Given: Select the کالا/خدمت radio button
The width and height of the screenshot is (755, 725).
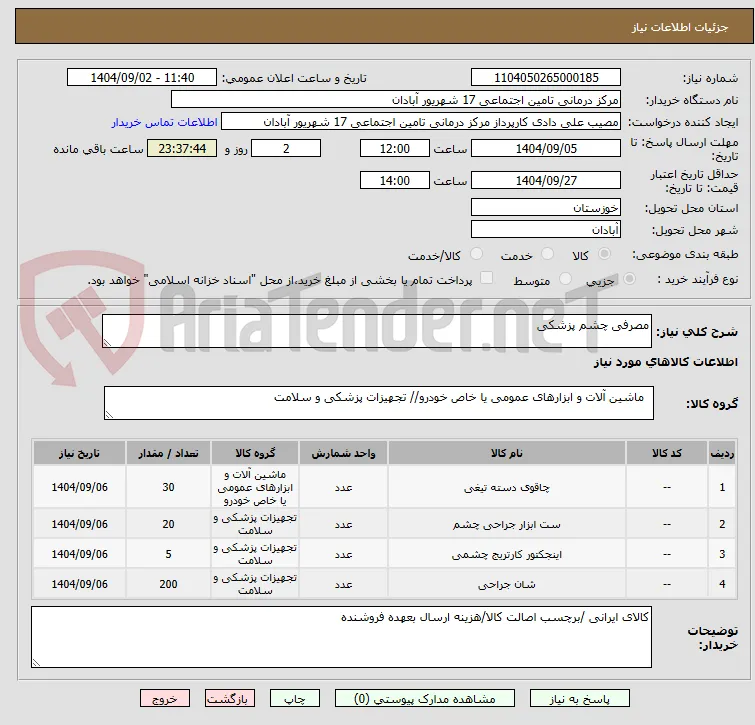Looking at the screenshot, I should [x=476, y=254].
